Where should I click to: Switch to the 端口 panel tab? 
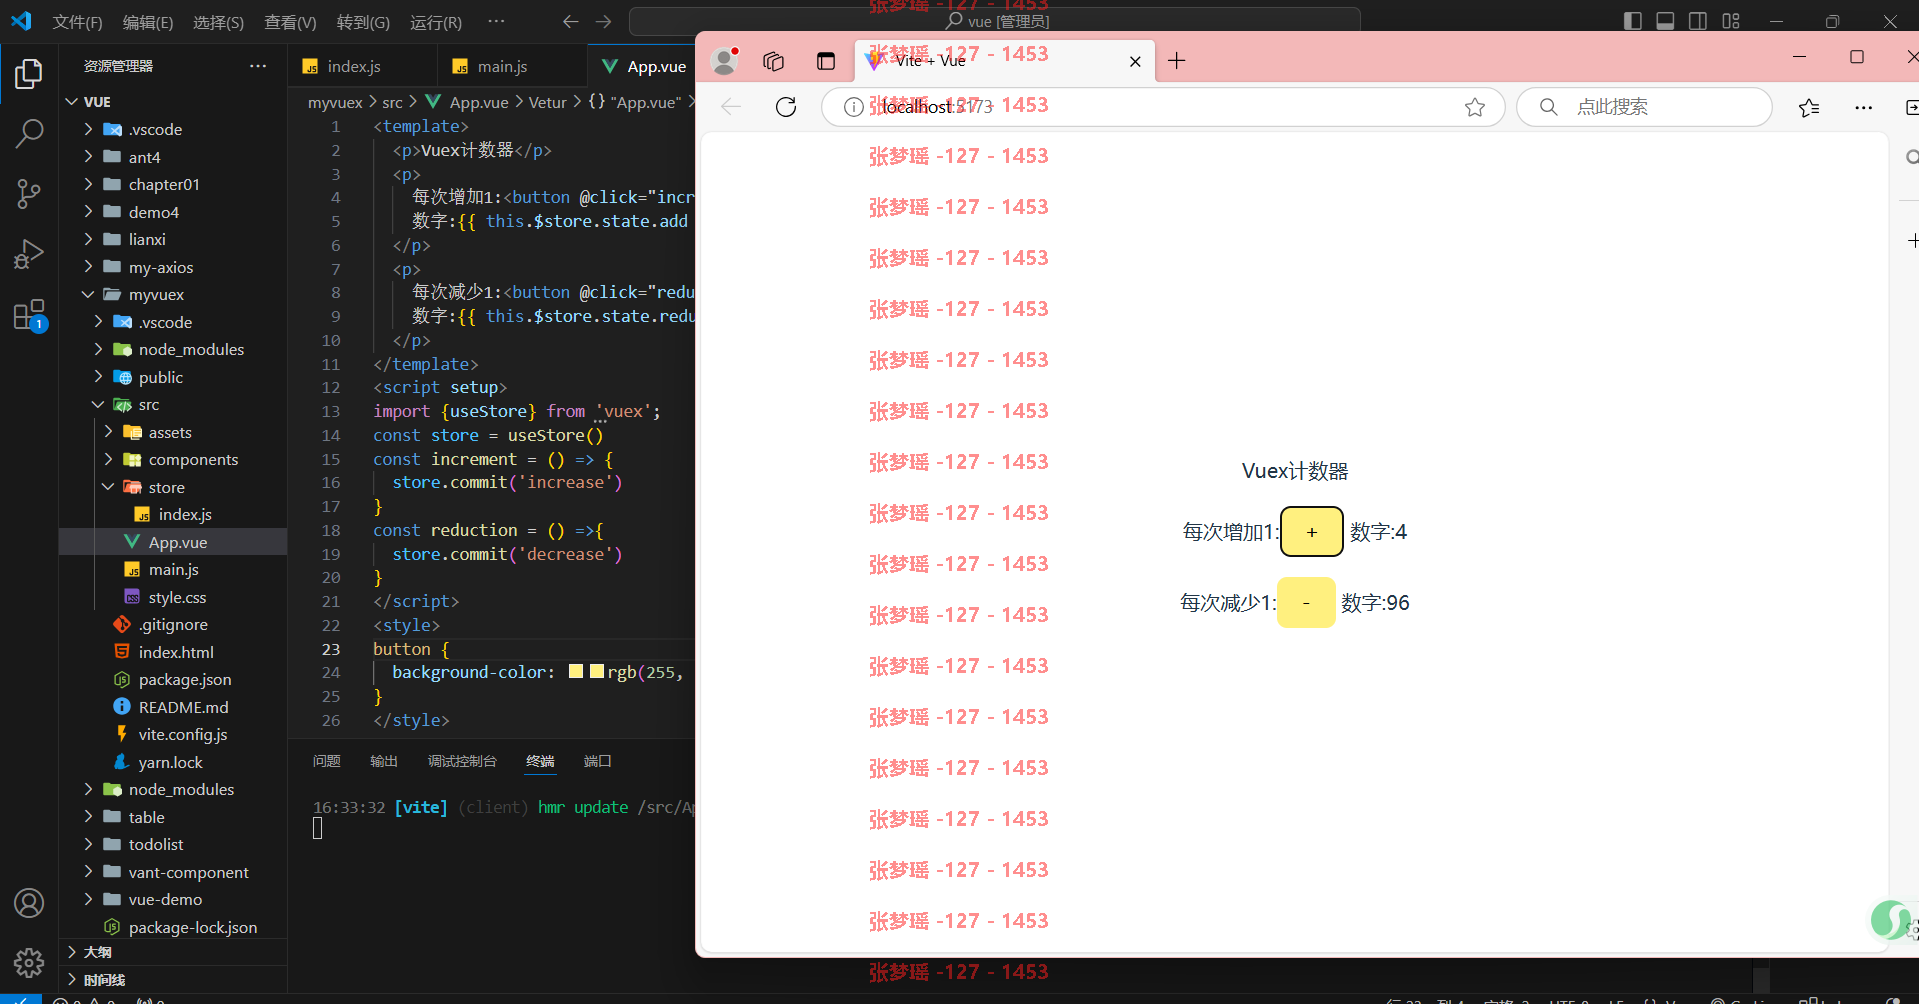coord(598,761)
